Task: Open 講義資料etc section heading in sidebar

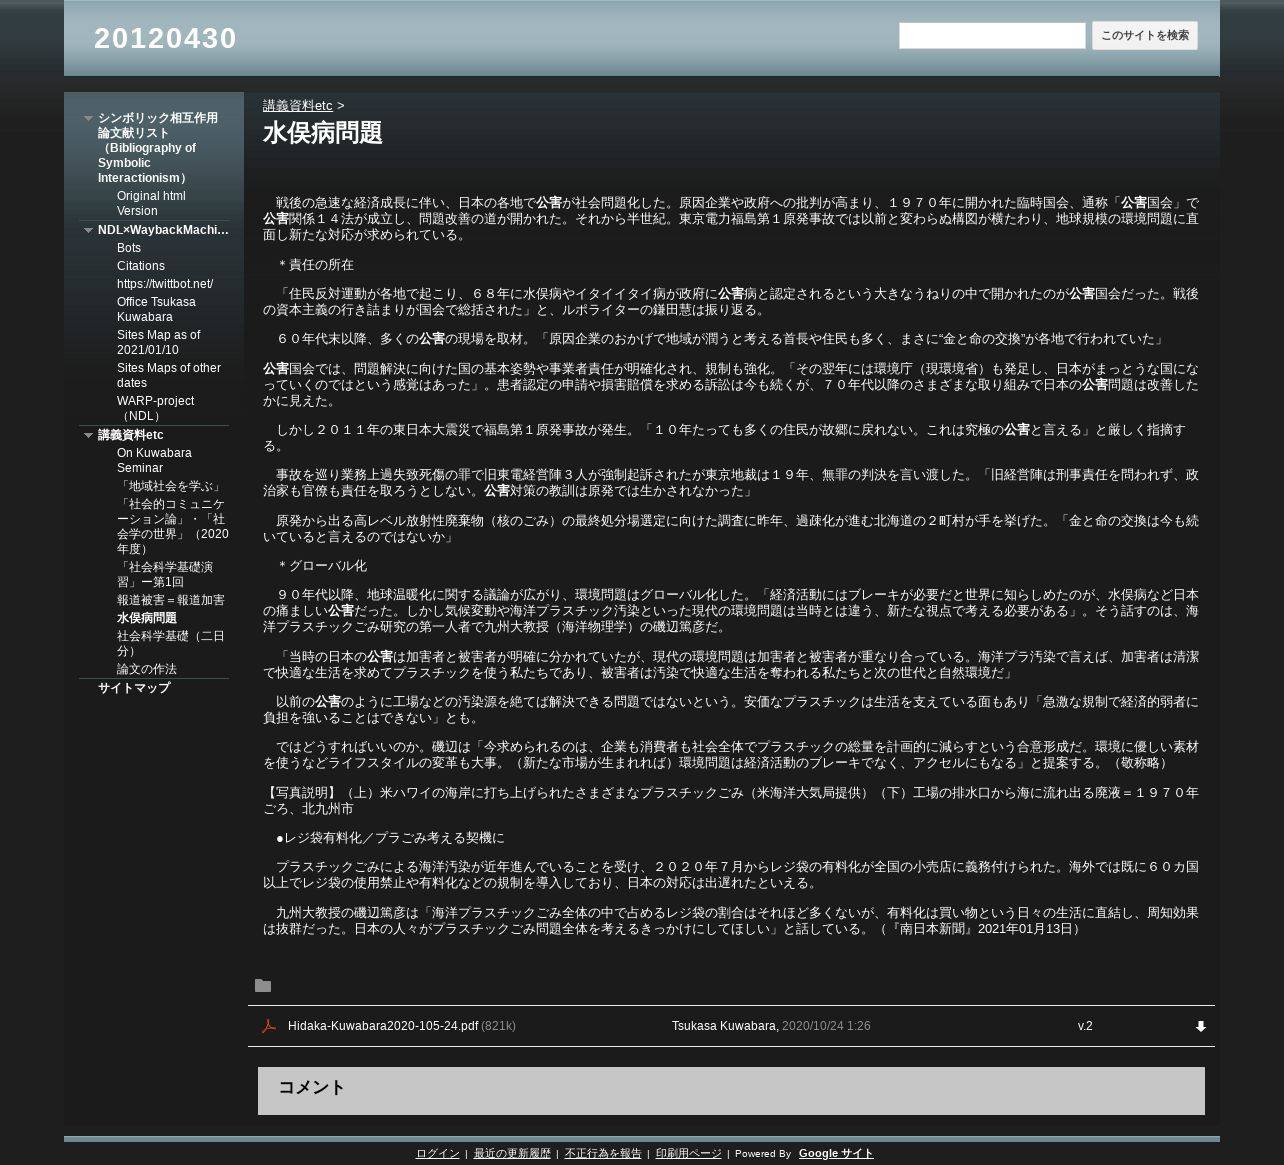Action: 131,435
